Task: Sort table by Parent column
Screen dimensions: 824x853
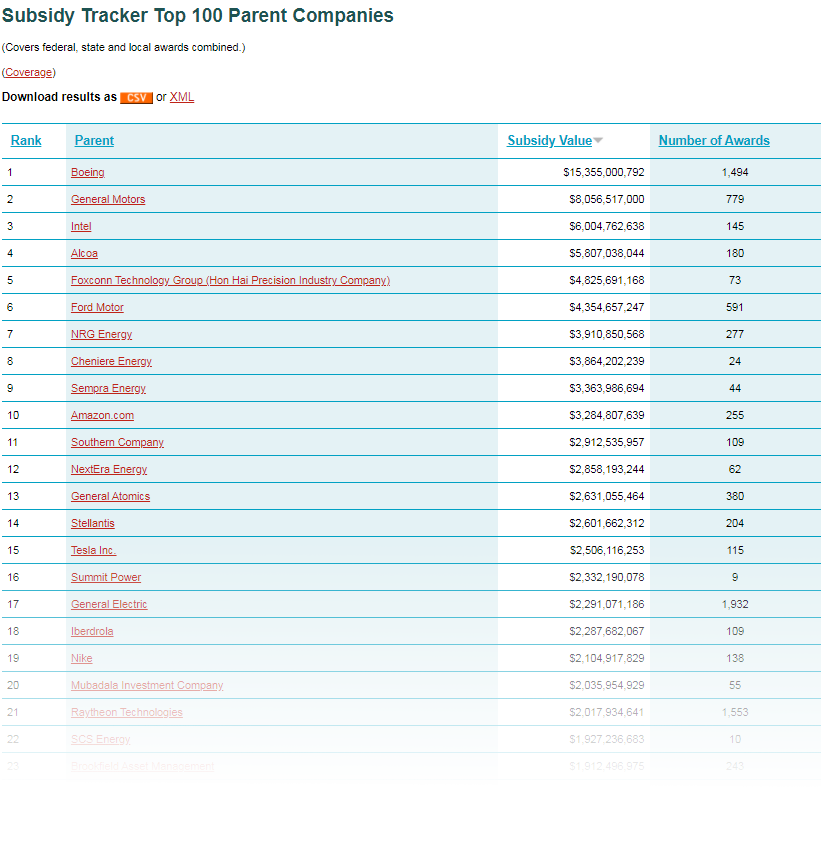Action: 94,140
